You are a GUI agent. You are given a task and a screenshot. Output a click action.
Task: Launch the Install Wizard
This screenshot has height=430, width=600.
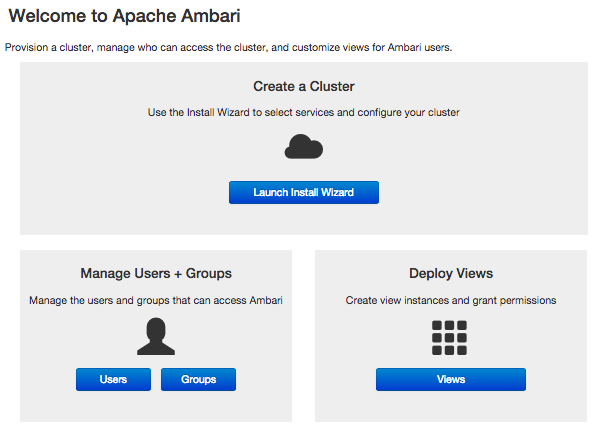tap(304, 192)
